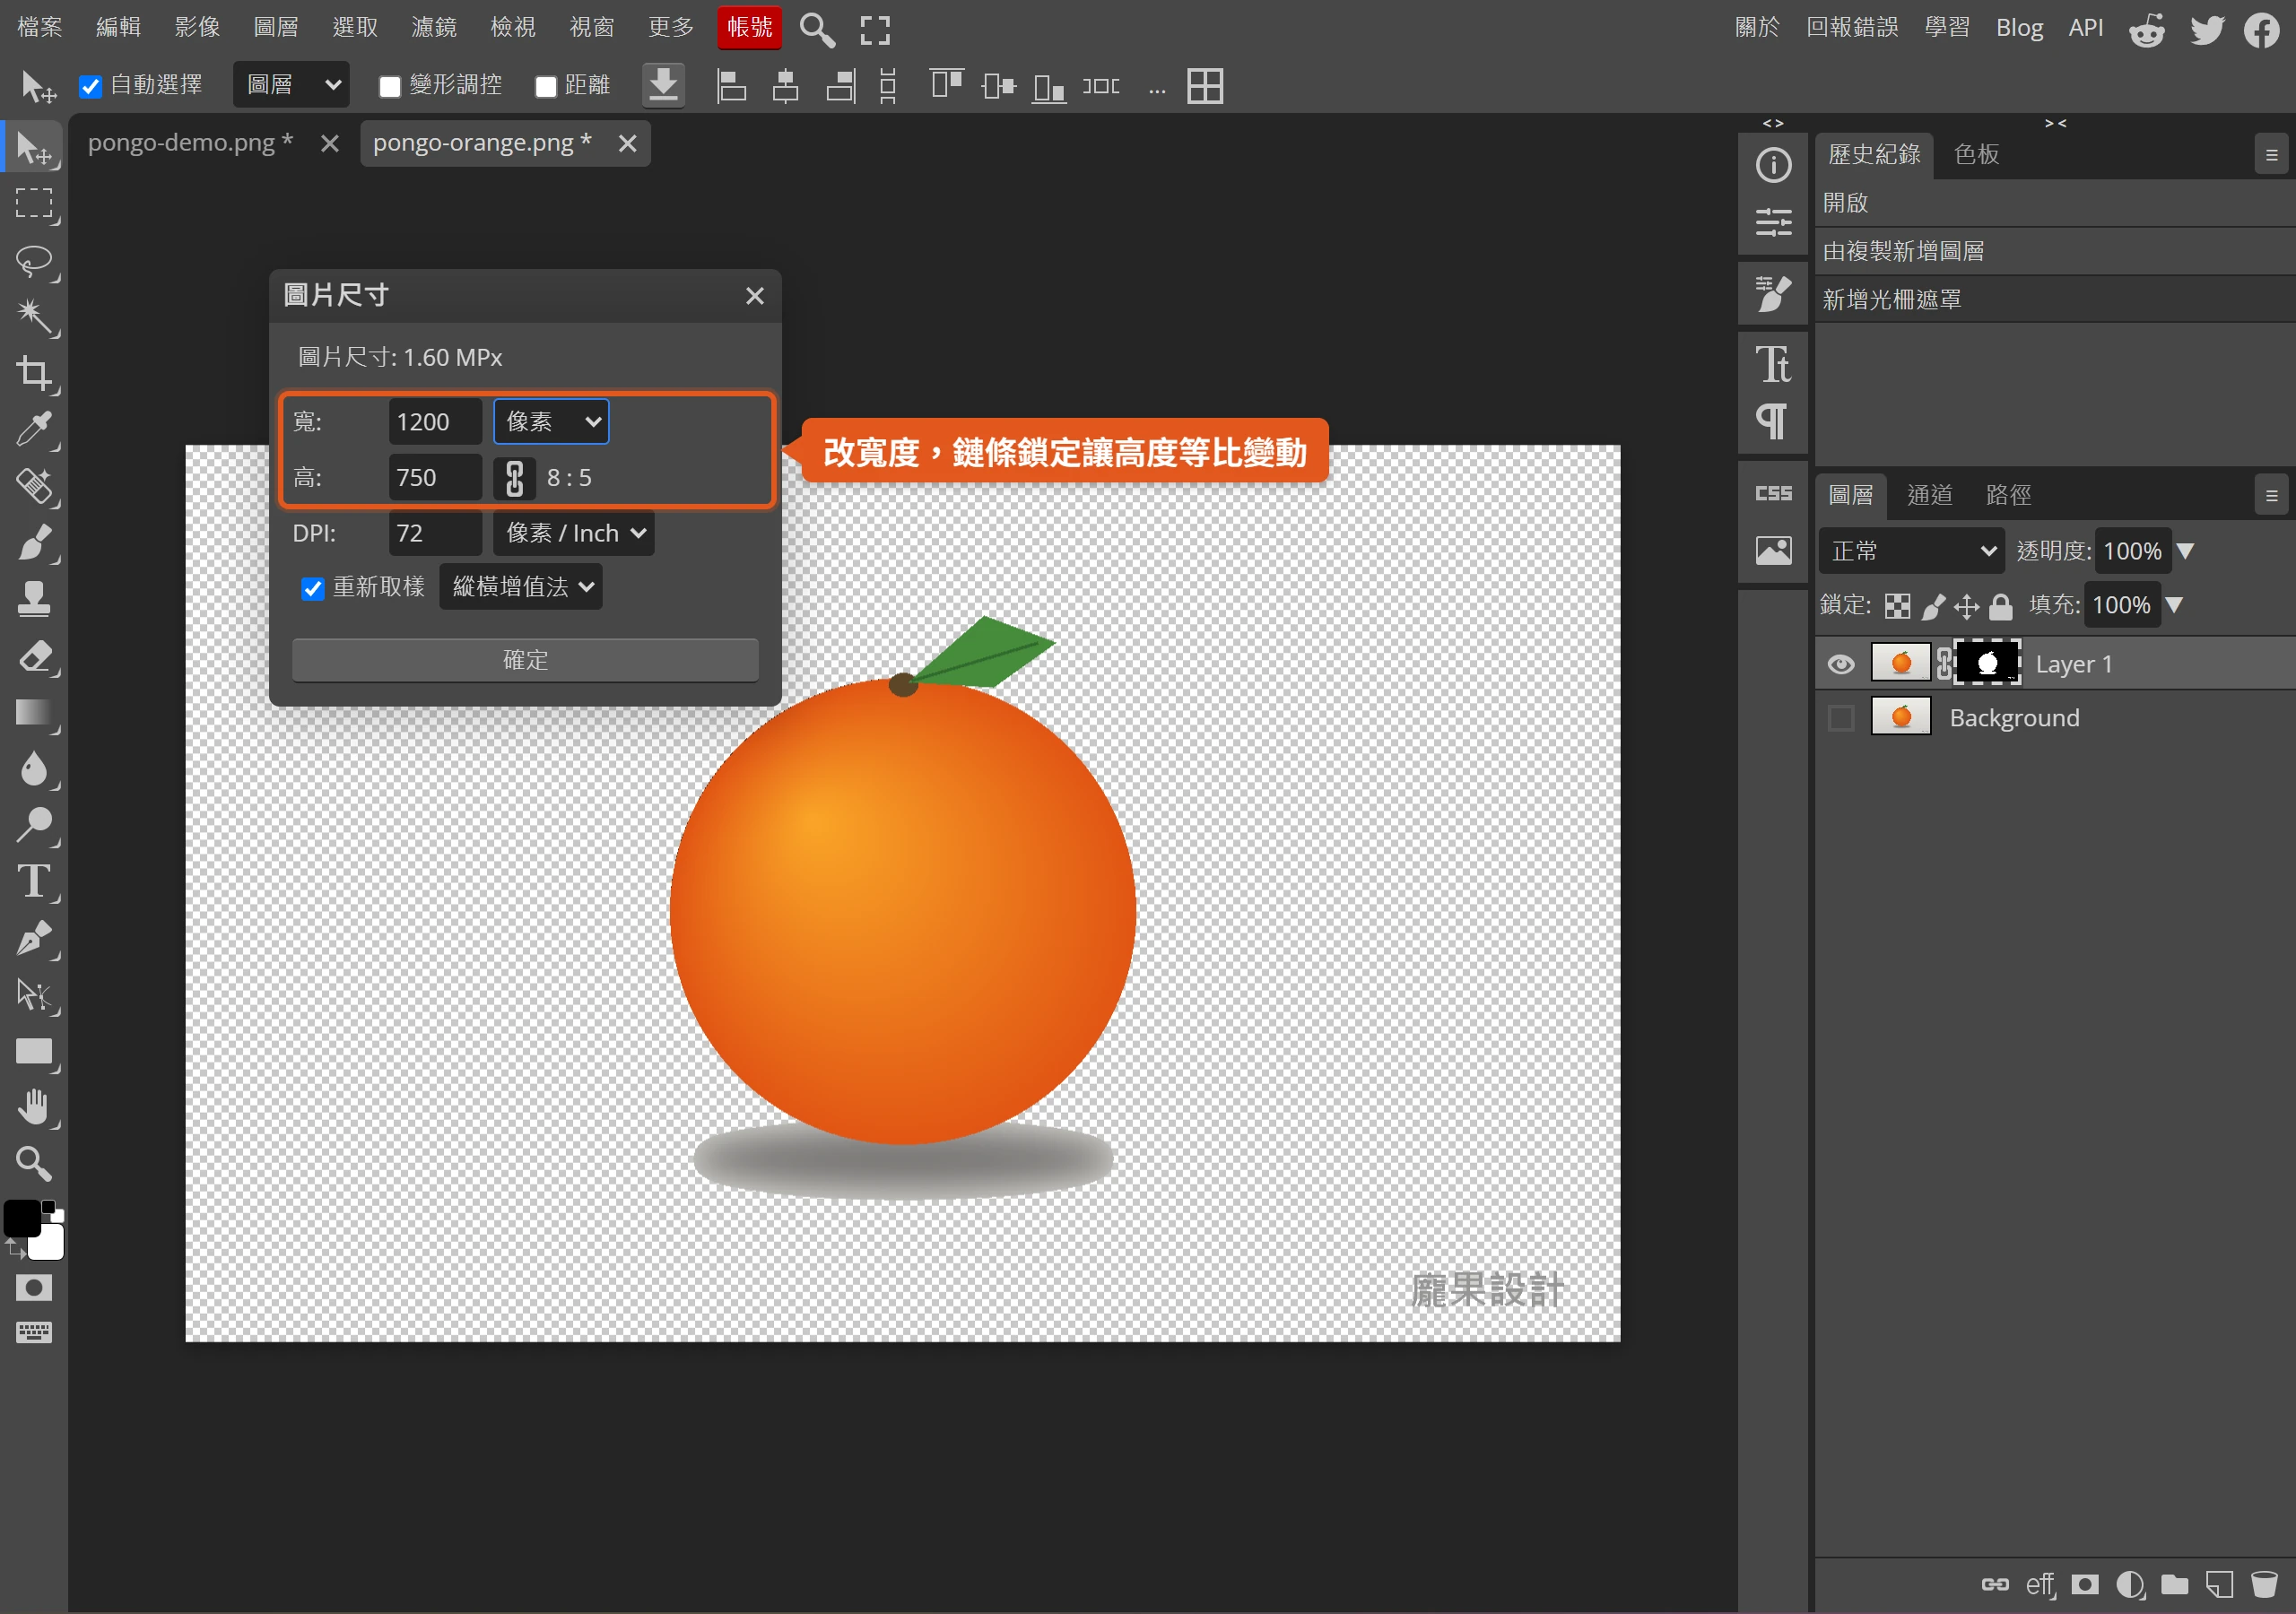Open the 像素 / Inch DPI dropdown
The image size is (2296, 1614).
574,533
